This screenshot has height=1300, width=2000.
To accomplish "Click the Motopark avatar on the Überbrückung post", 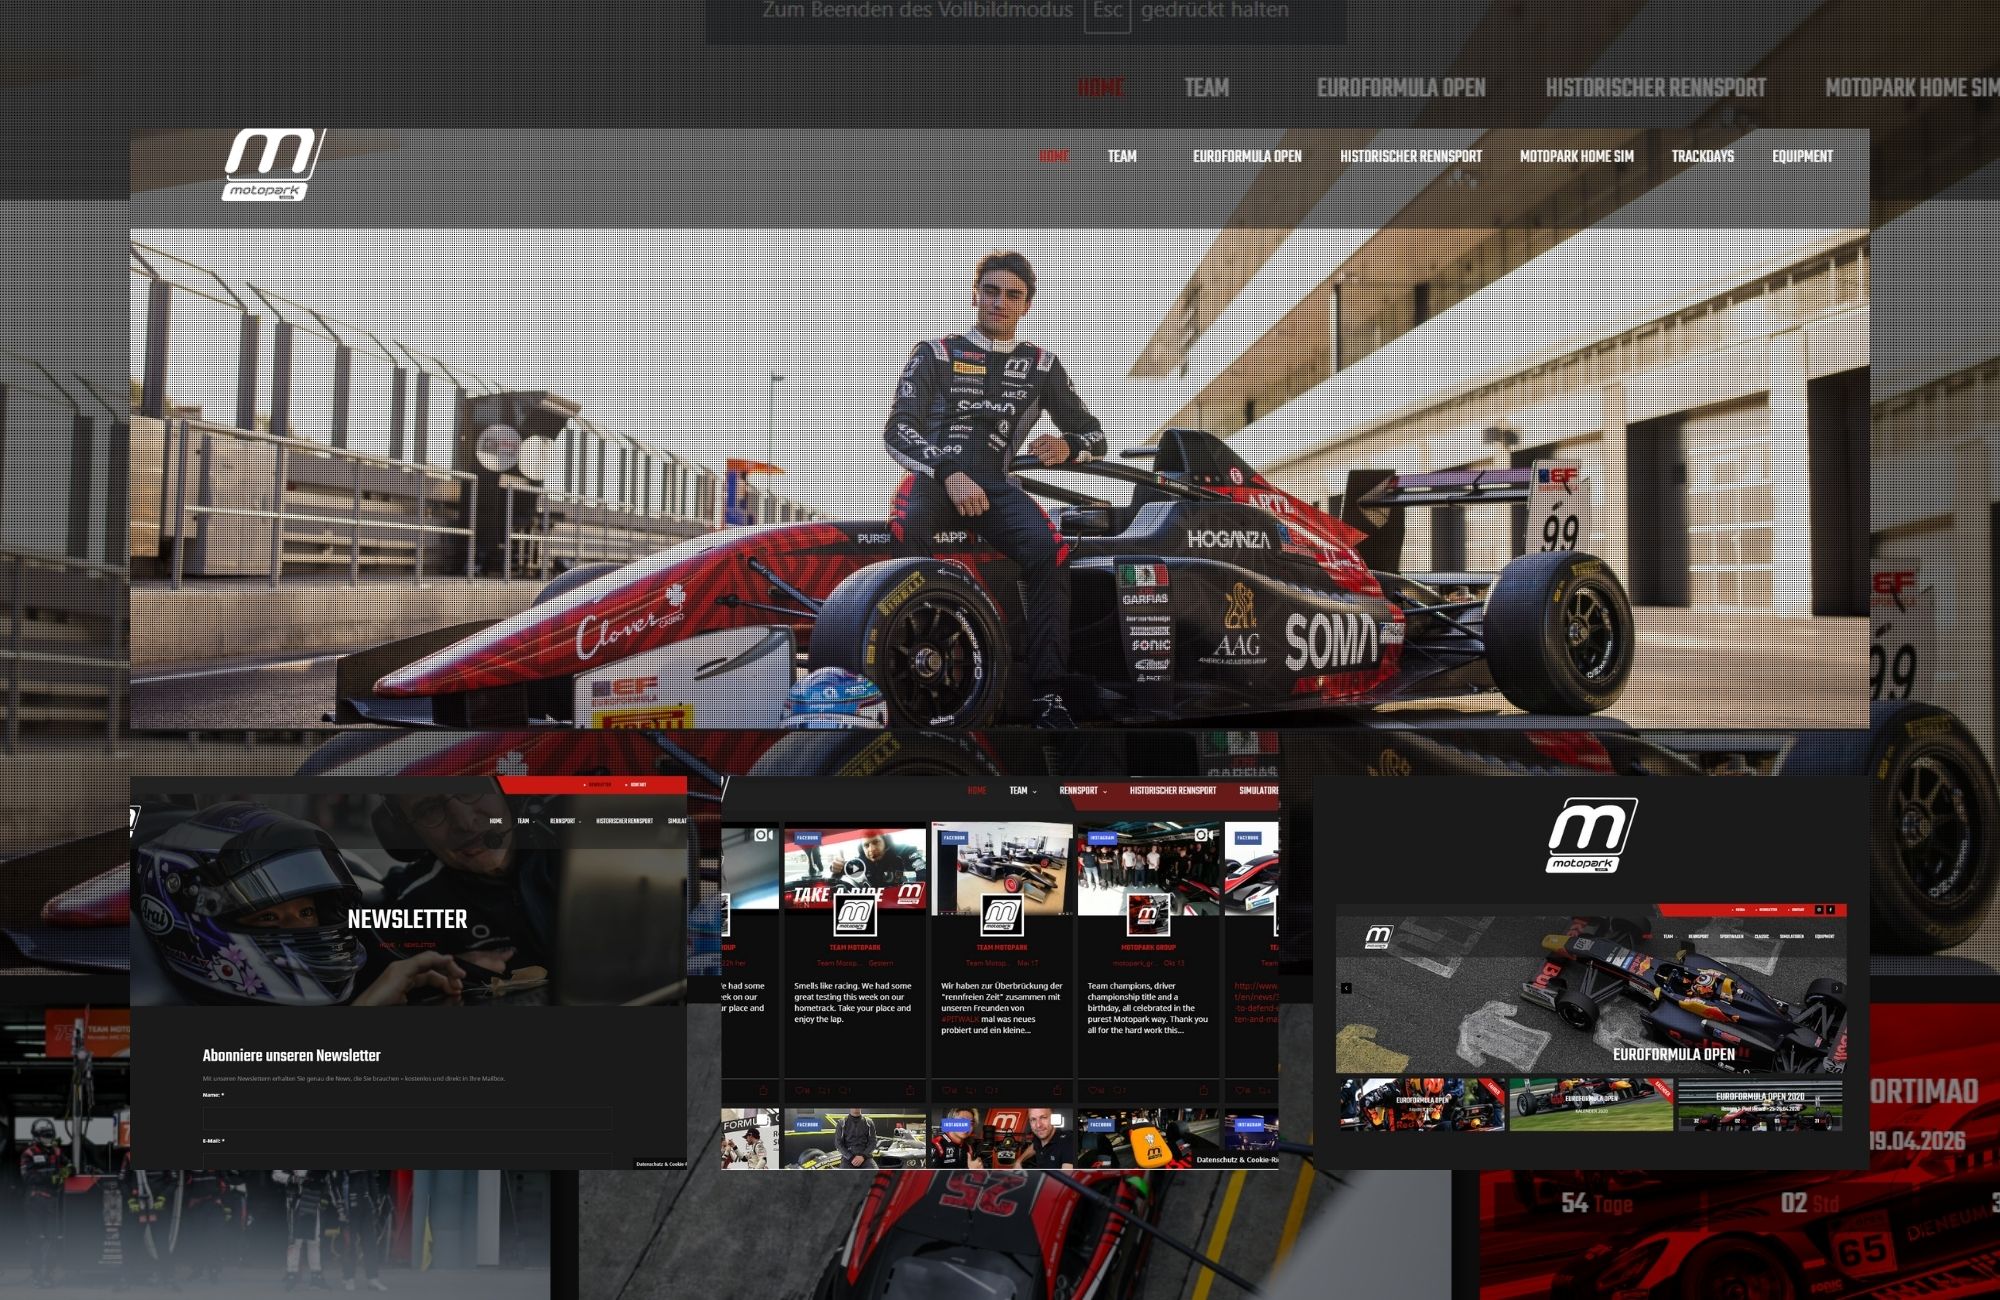I will (x=1001, y=915).
